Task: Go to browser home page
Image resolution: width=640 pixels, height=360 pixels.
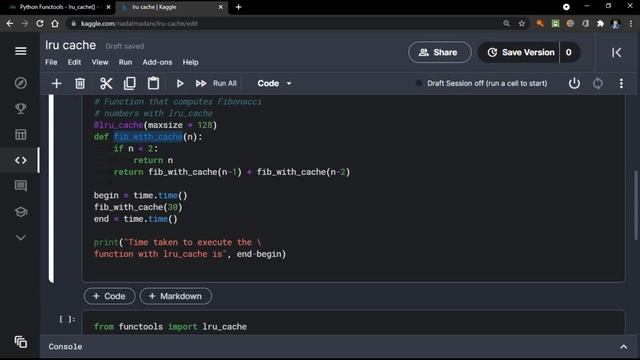Action: click(55, 24)
